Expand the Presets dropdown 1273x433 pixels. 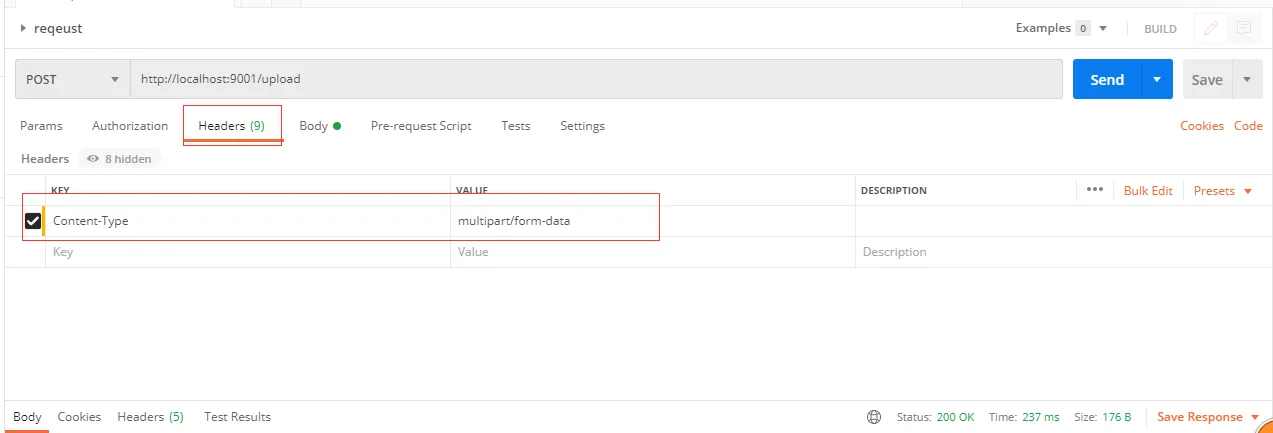pyautogui.click(x=1222, y=190)
